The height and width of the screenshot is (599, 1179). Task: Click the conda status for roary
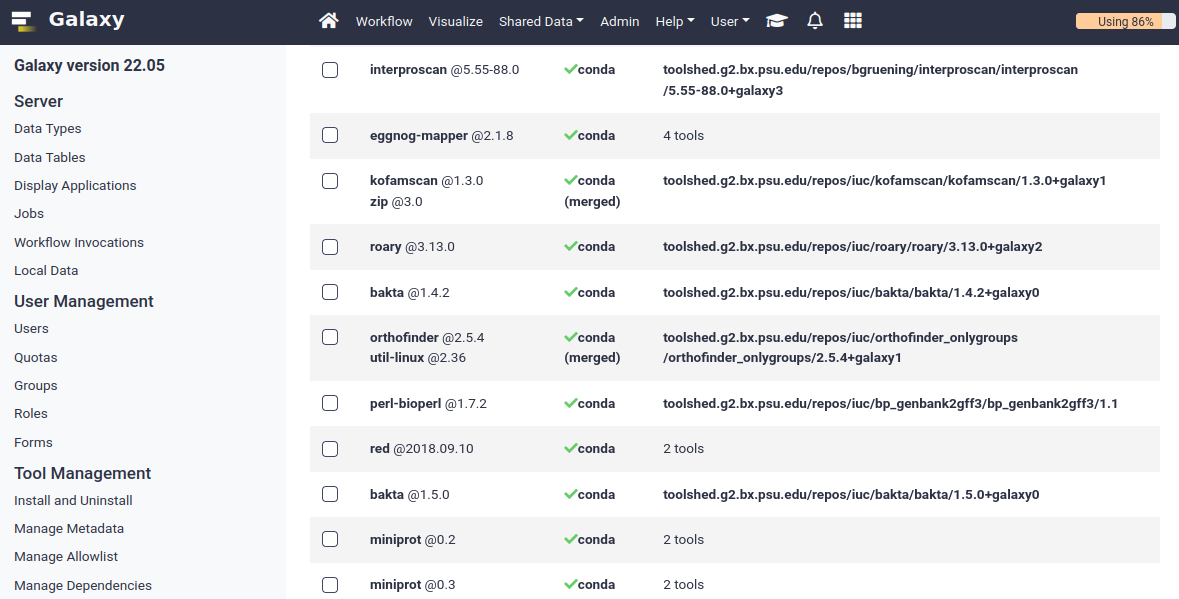pyautogui.click(x=590, y=247)
